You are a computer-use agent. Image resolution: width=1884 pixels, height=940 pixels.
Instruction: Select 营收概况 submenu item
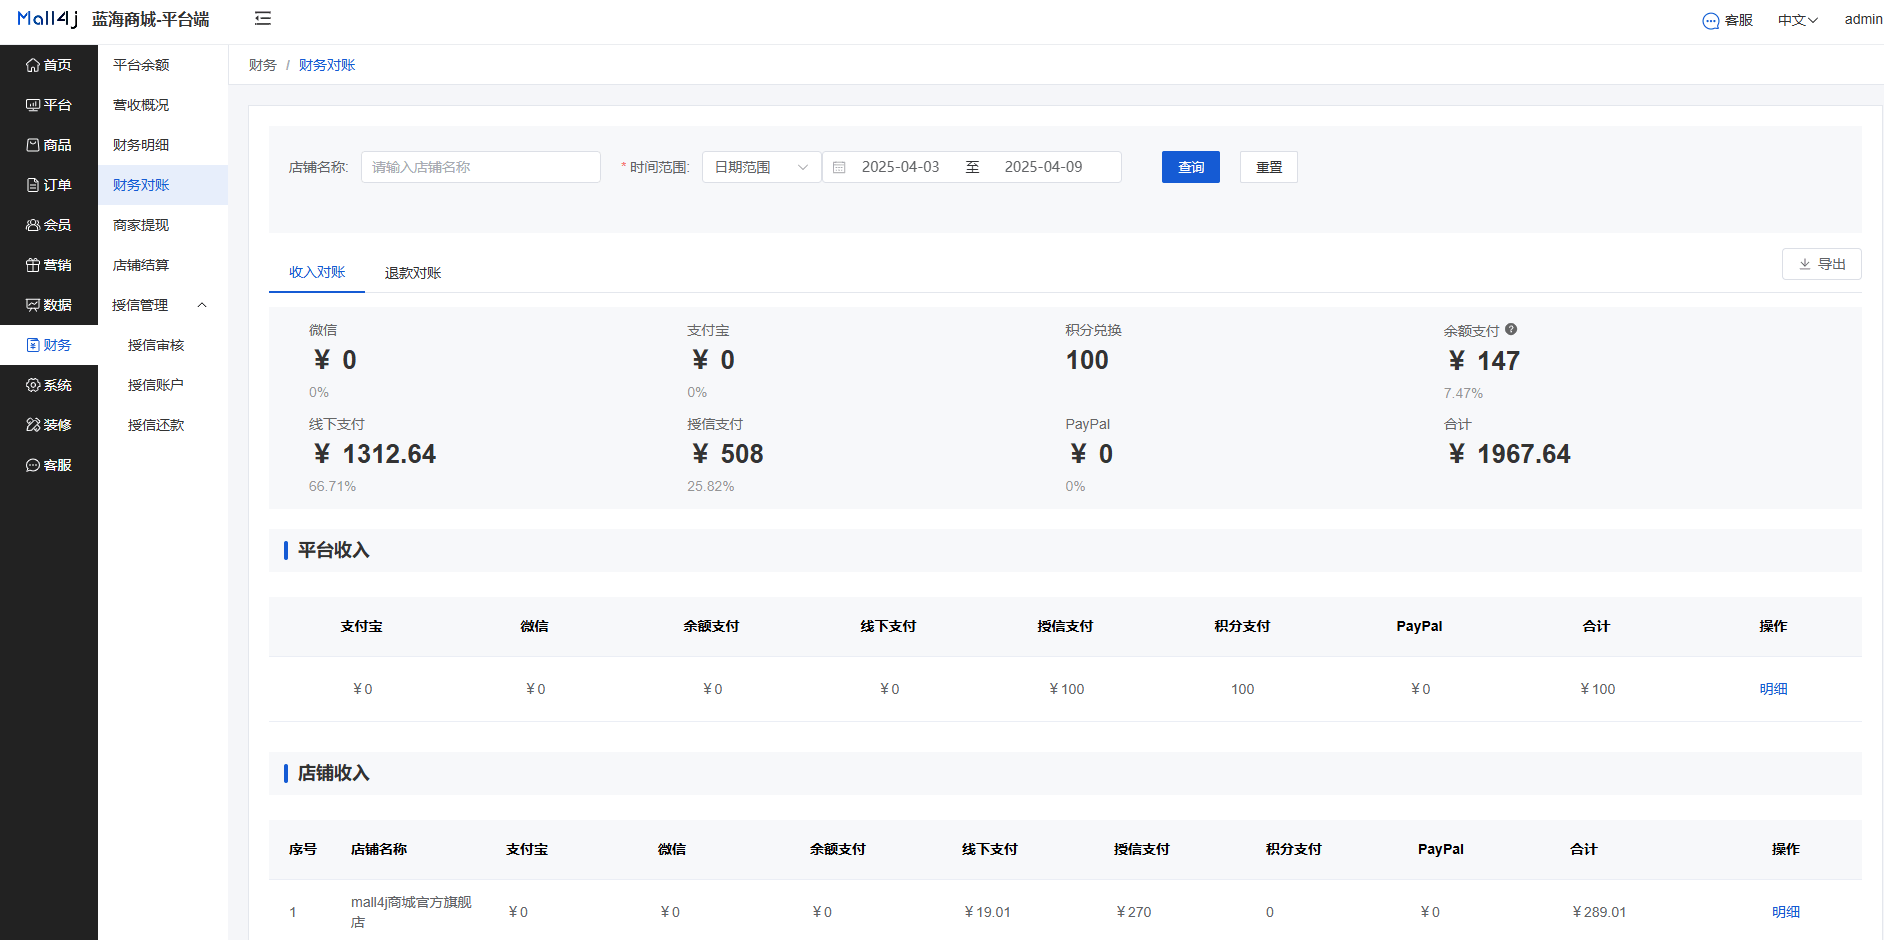pos(163,105)
